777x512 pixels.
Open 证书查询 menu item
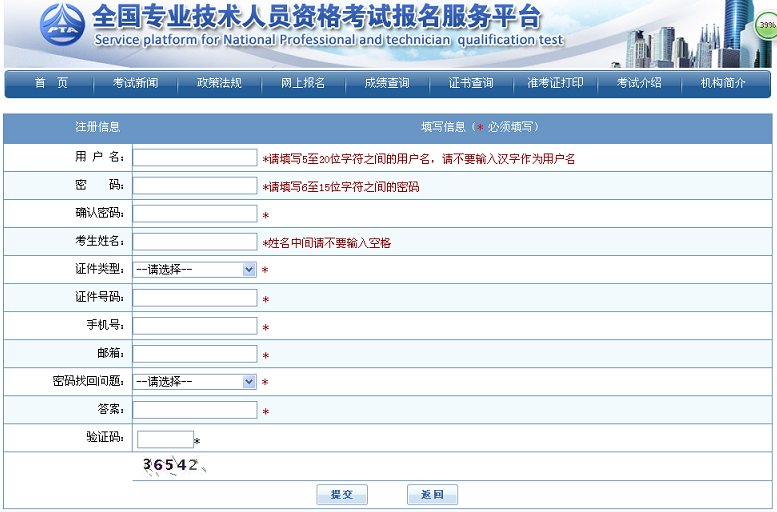click(x=471, y=83)
